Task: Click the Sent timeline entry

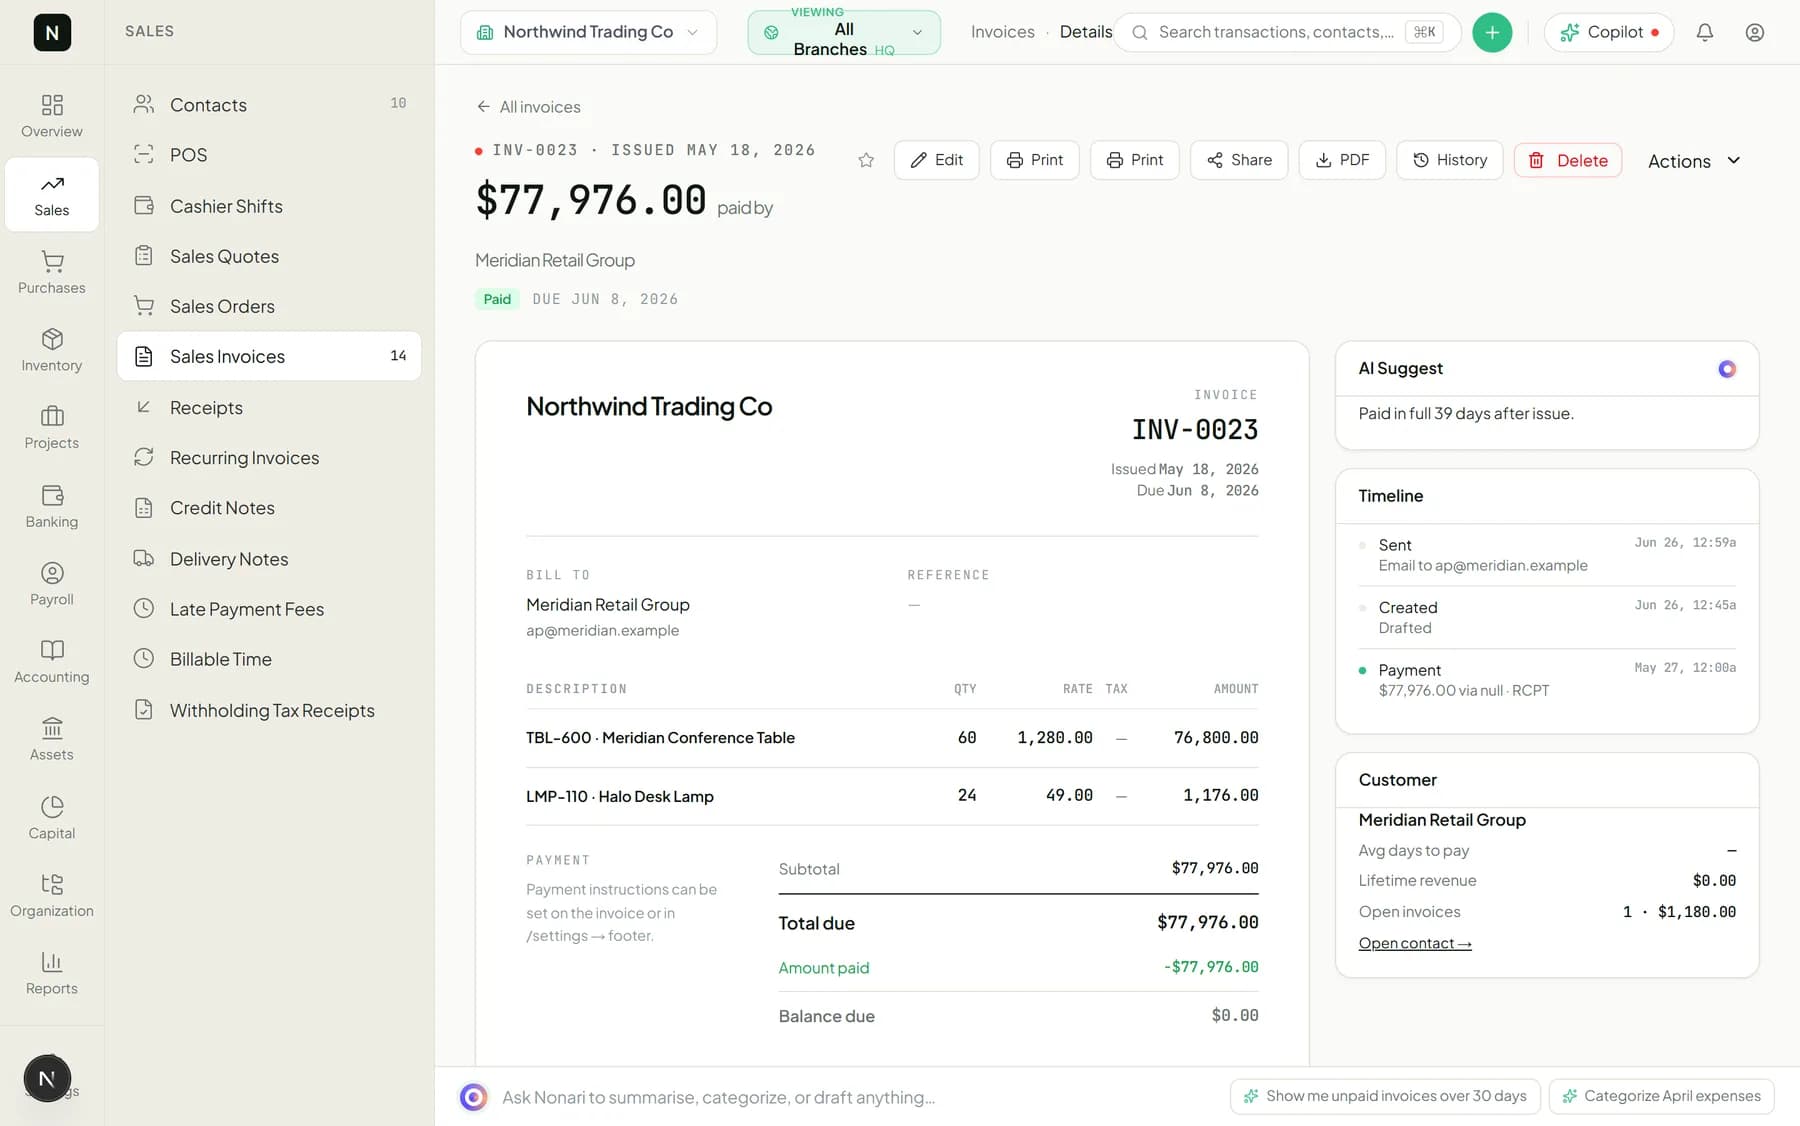Action: pos(1547,555)
